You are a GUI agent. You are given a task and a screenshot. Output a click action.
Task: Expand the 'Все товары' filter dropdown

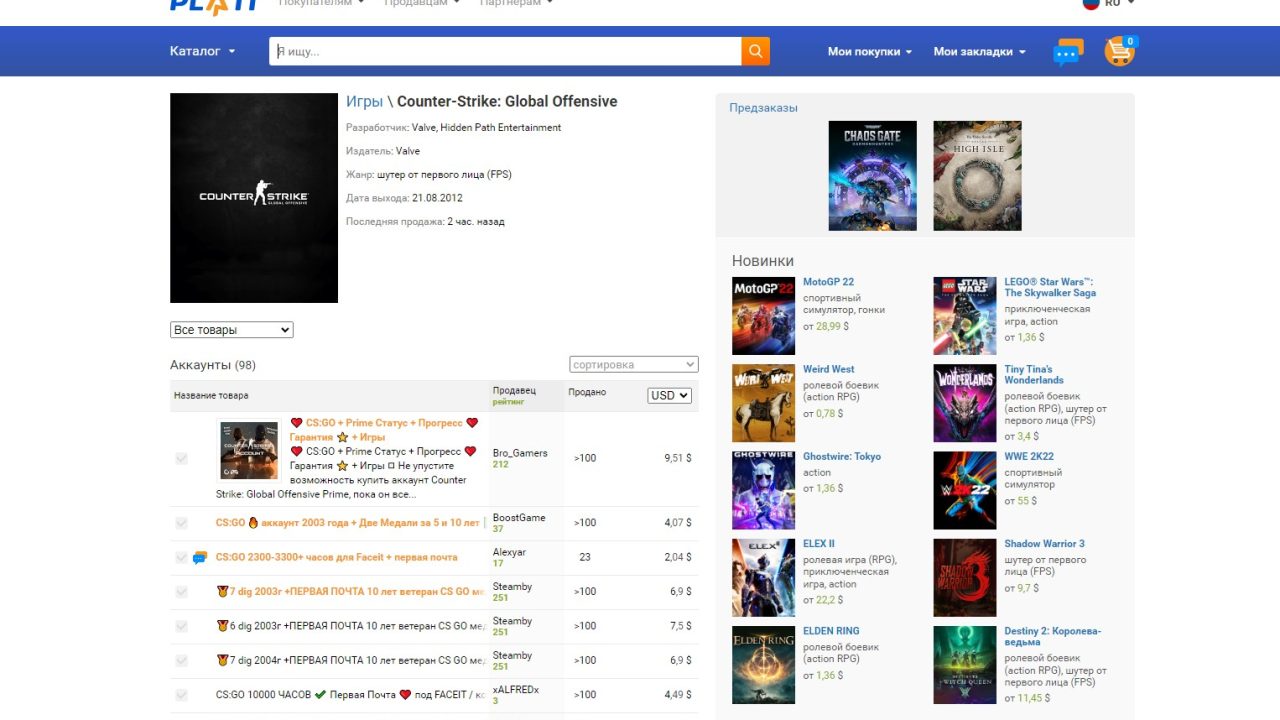[232, 330]
